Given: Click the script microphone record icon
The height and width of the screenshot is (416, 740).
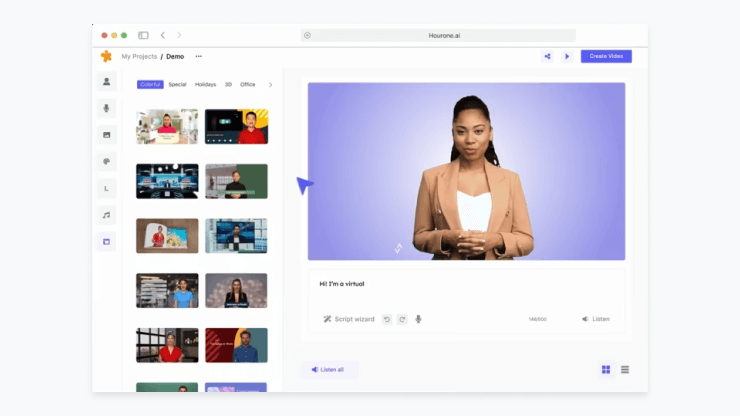Looking at the screenshot, I should point(418,320).
